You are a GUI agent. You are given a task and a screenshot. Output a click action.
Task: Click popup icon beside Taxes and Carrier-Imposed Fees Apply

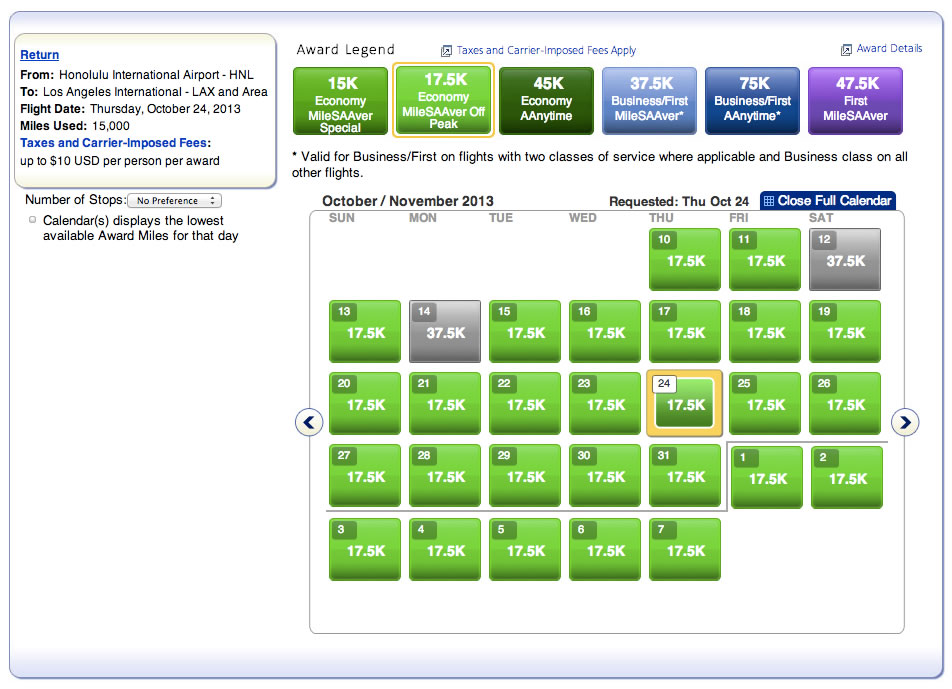(446, 51)
